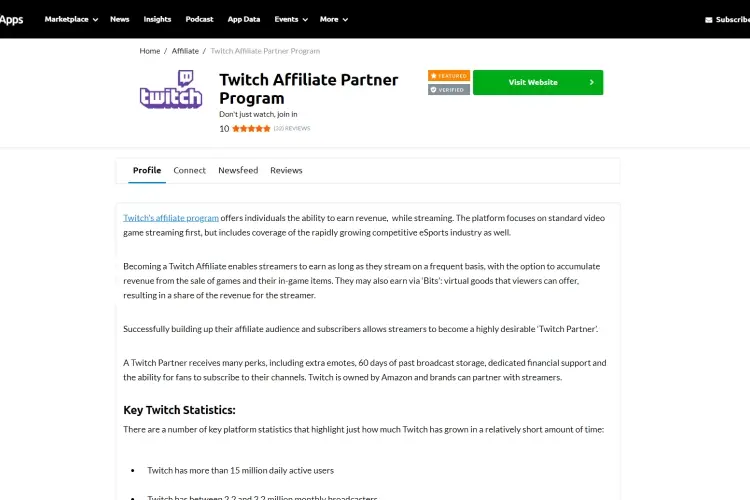
Task: Click the rating score 10
Action: pyautogui.click(x=224, y=129)
